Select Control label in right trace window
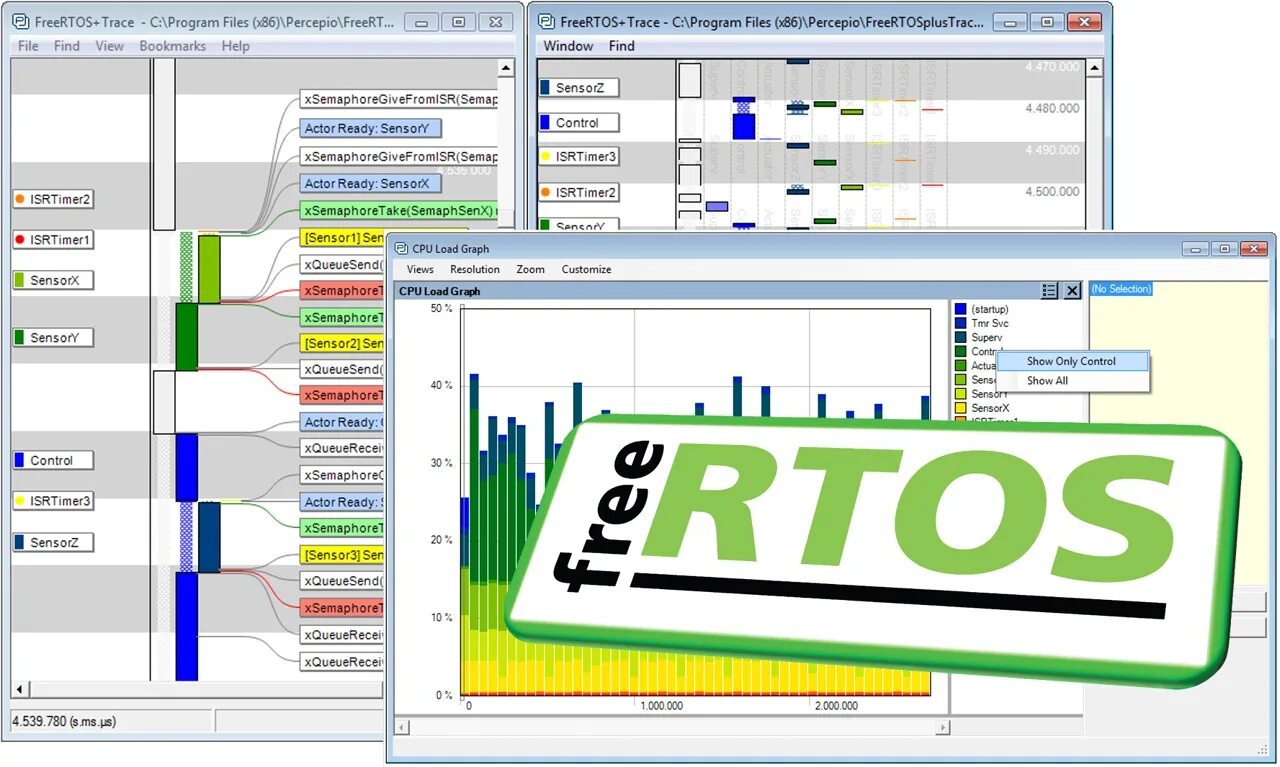Image resolution: width=1280 pixels, height=767 pixels. pos(577,123)
